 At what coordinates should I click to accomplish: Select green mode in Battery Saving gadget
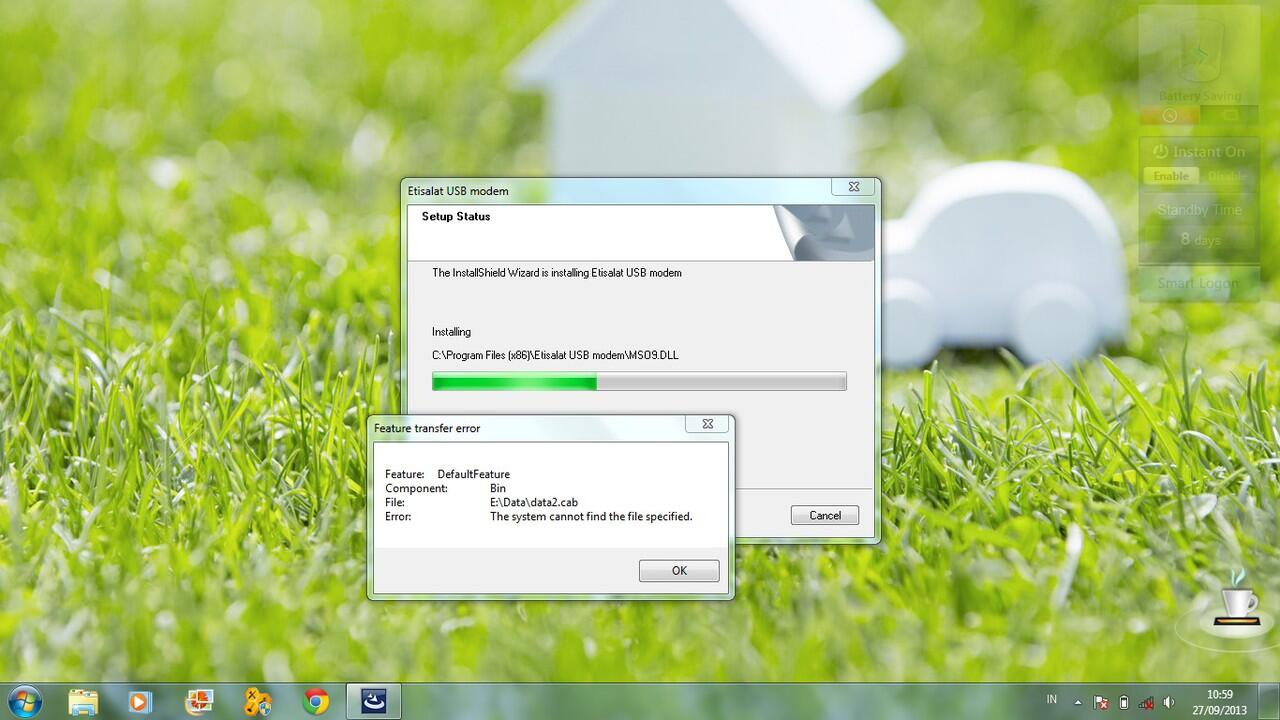click(1229, 116)
